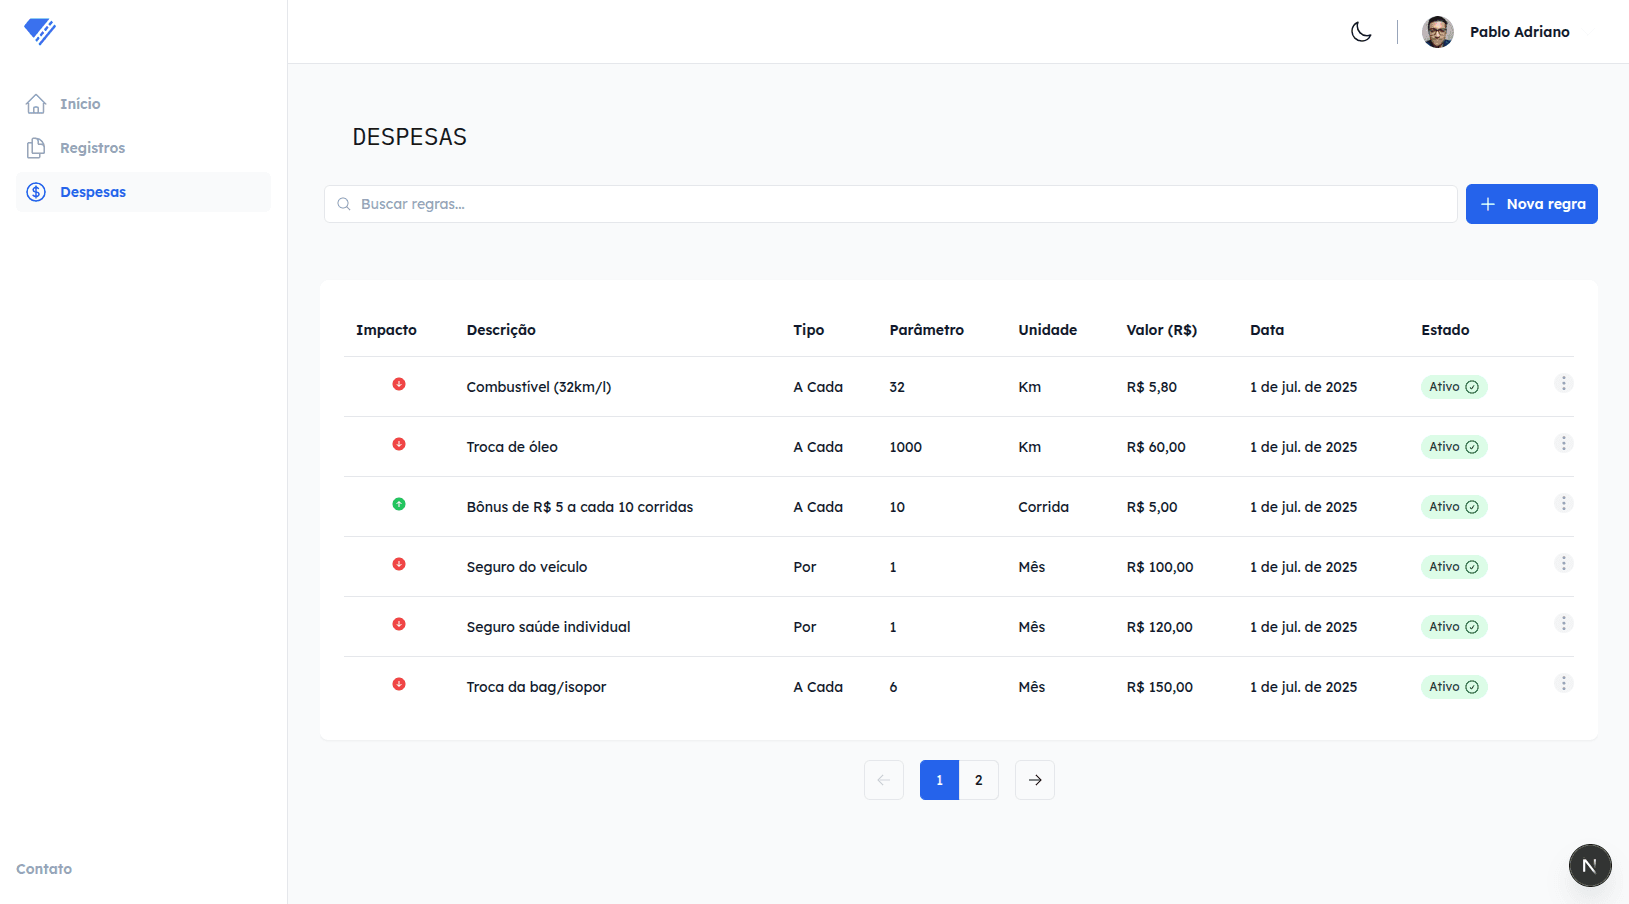Open the Início home page
The height and width of the screenshot is (904, 1629).
[80, 104]
